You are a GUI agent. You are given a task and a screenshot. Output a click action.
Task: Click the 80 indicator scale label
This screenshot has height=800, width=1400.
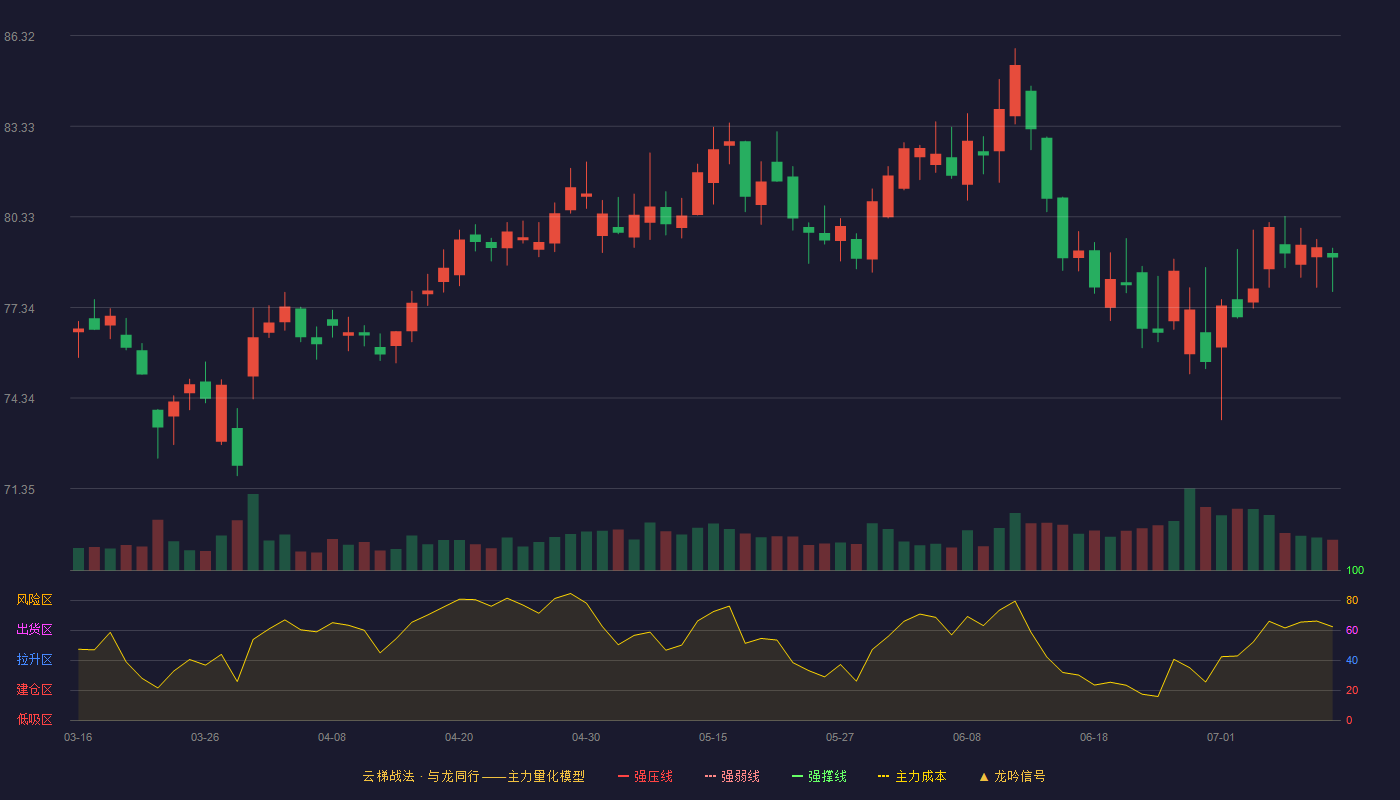tap(1352, 600)
